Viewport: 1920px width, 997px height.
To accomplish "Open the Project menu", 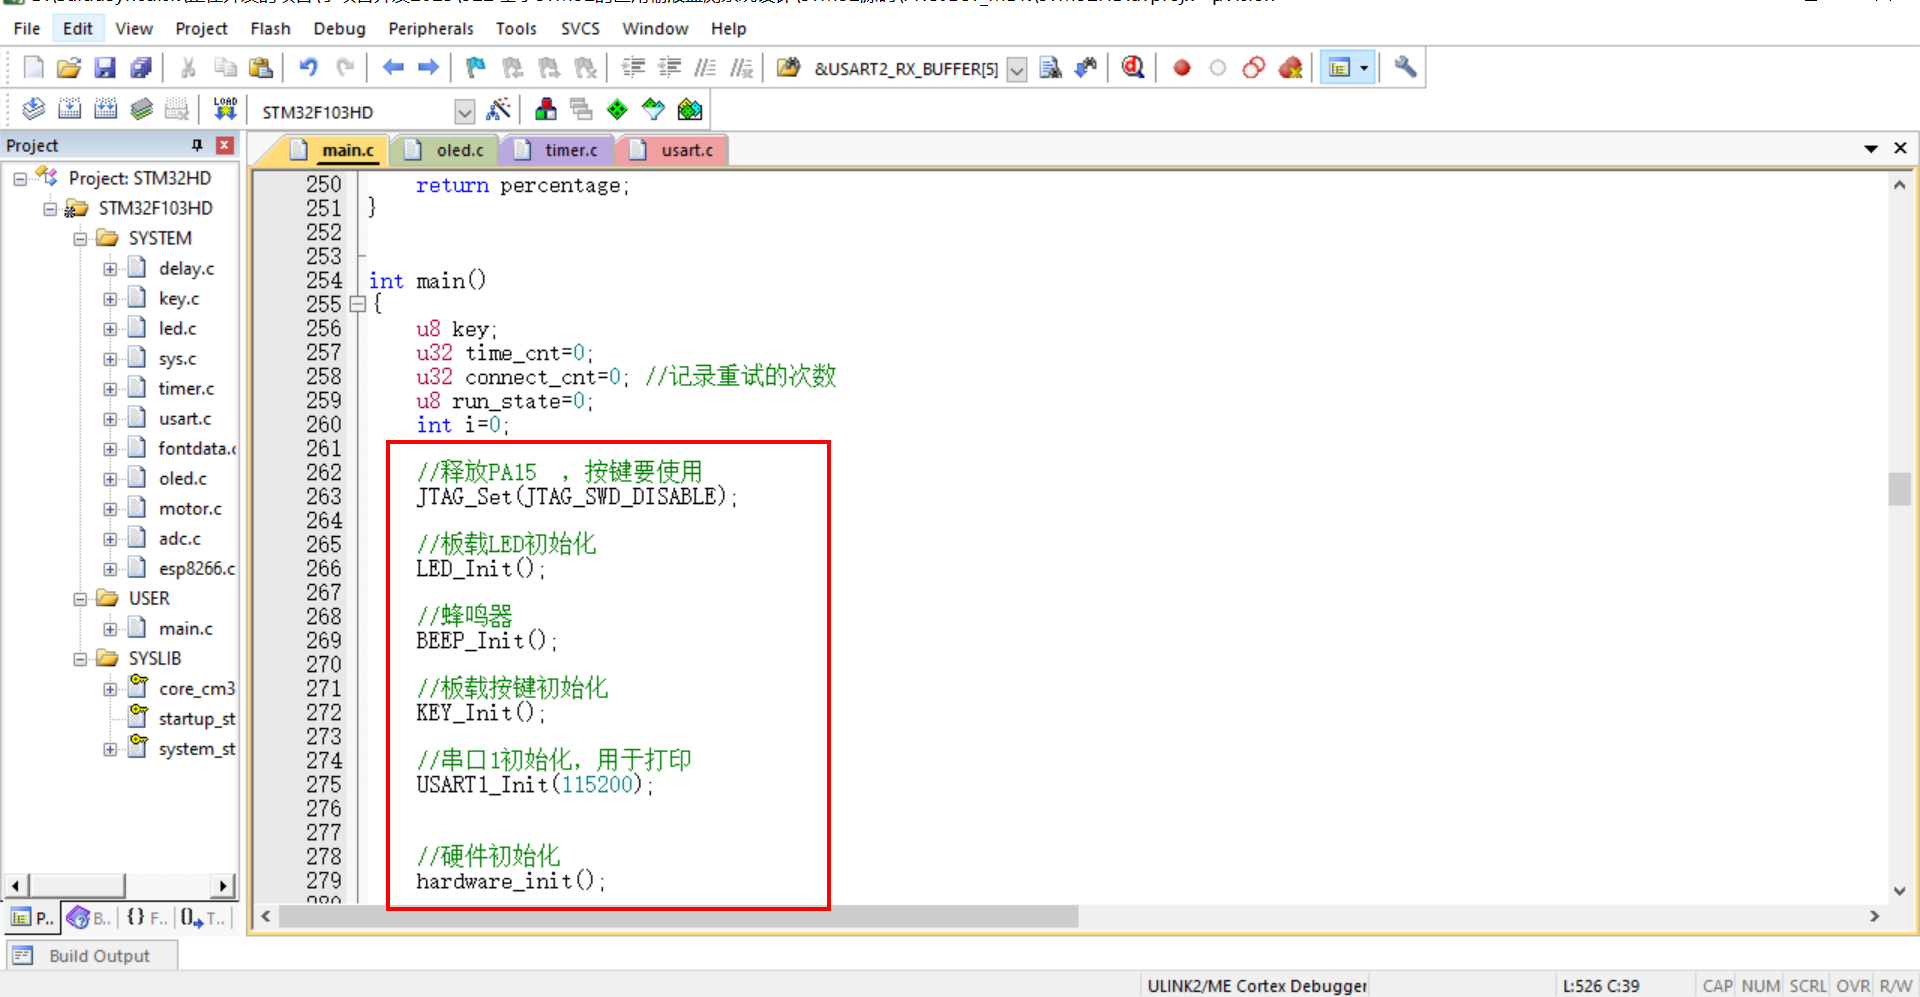I will coord(202,28).
